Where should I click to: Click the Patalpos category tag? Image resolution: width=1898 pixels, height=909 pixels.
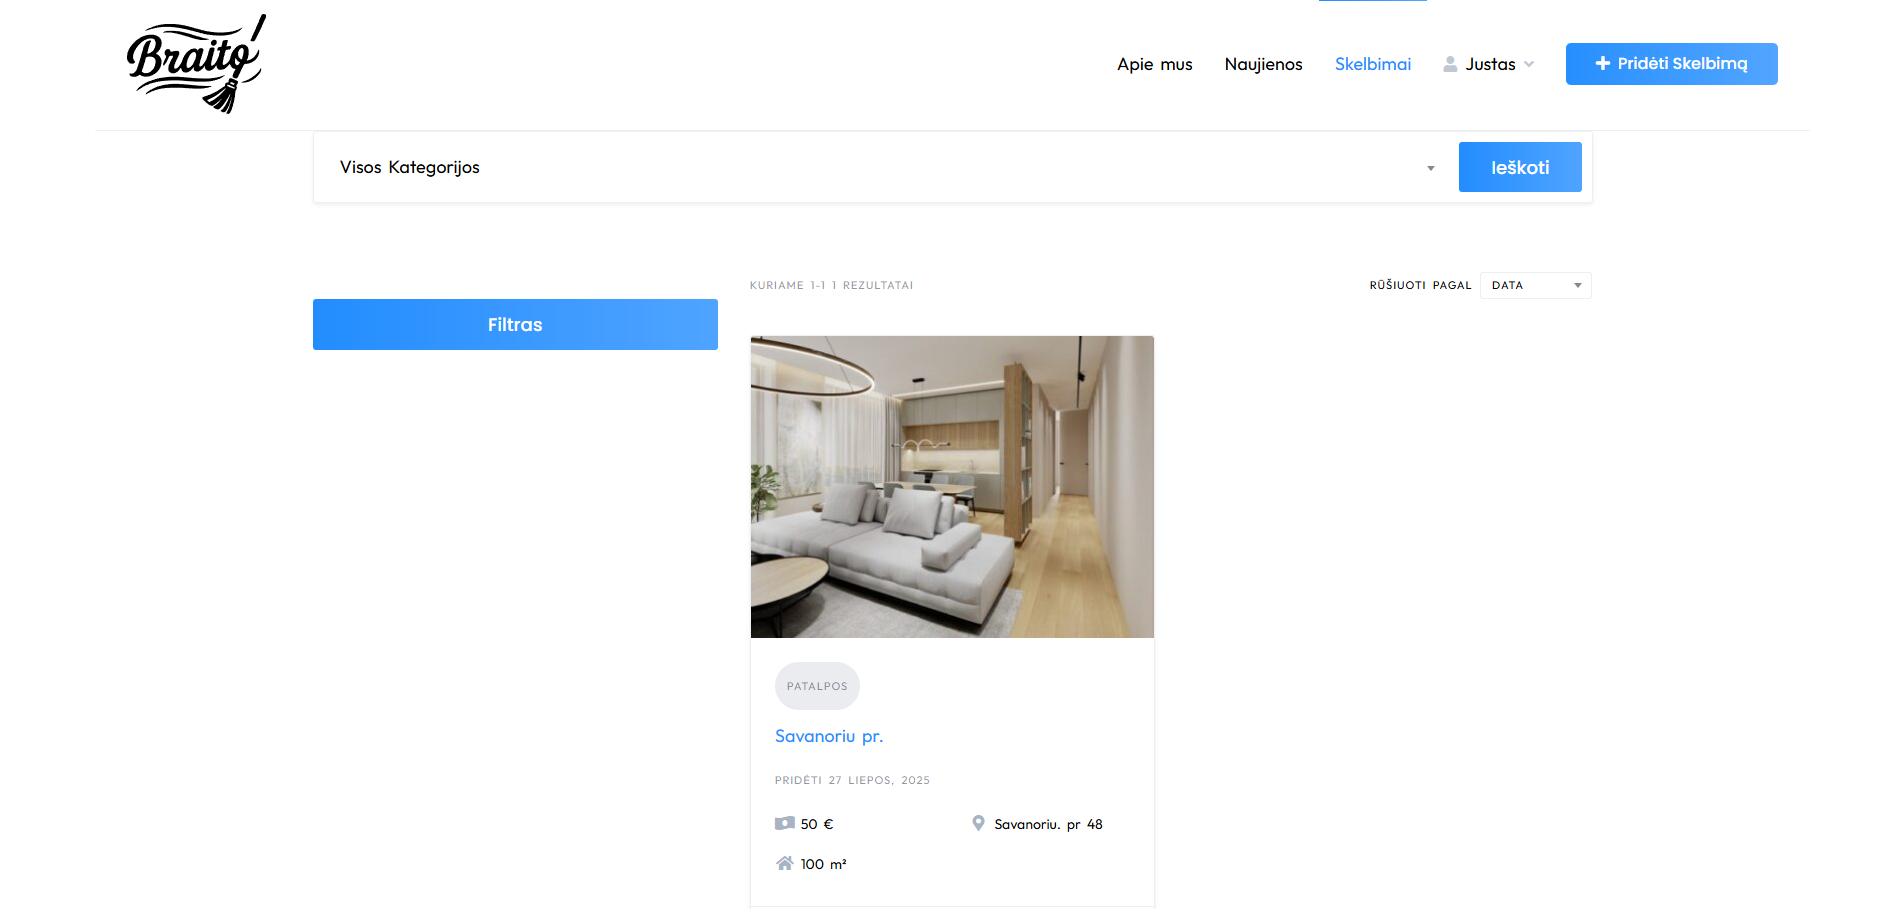pos(817,686)
